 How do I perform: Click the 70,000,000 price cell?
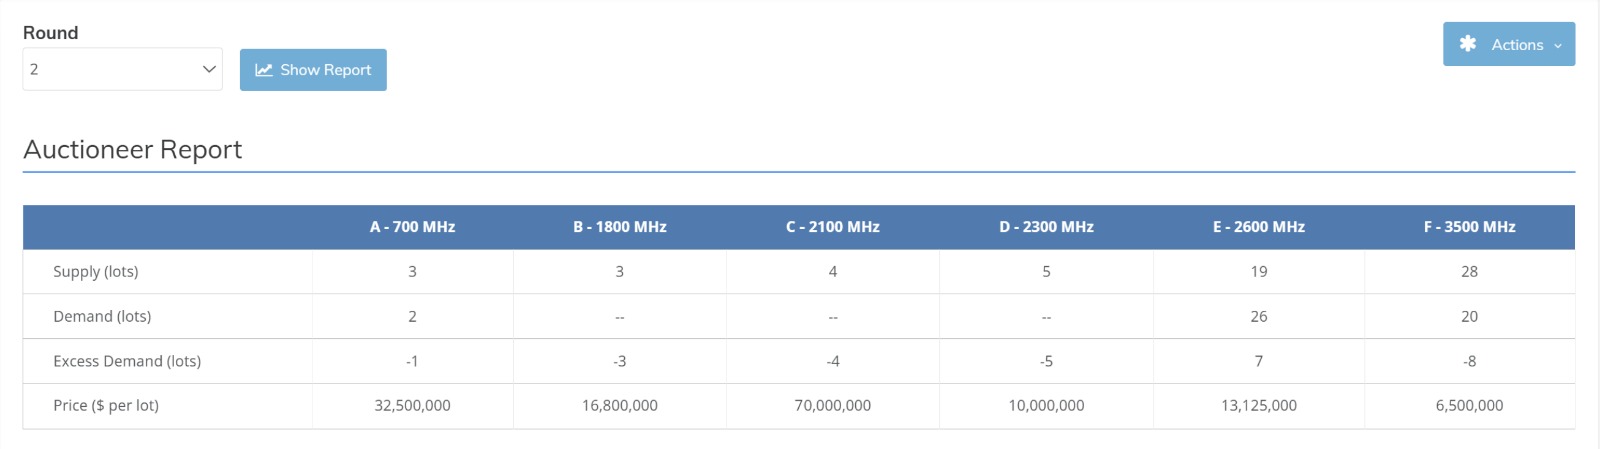coord(832,405)
